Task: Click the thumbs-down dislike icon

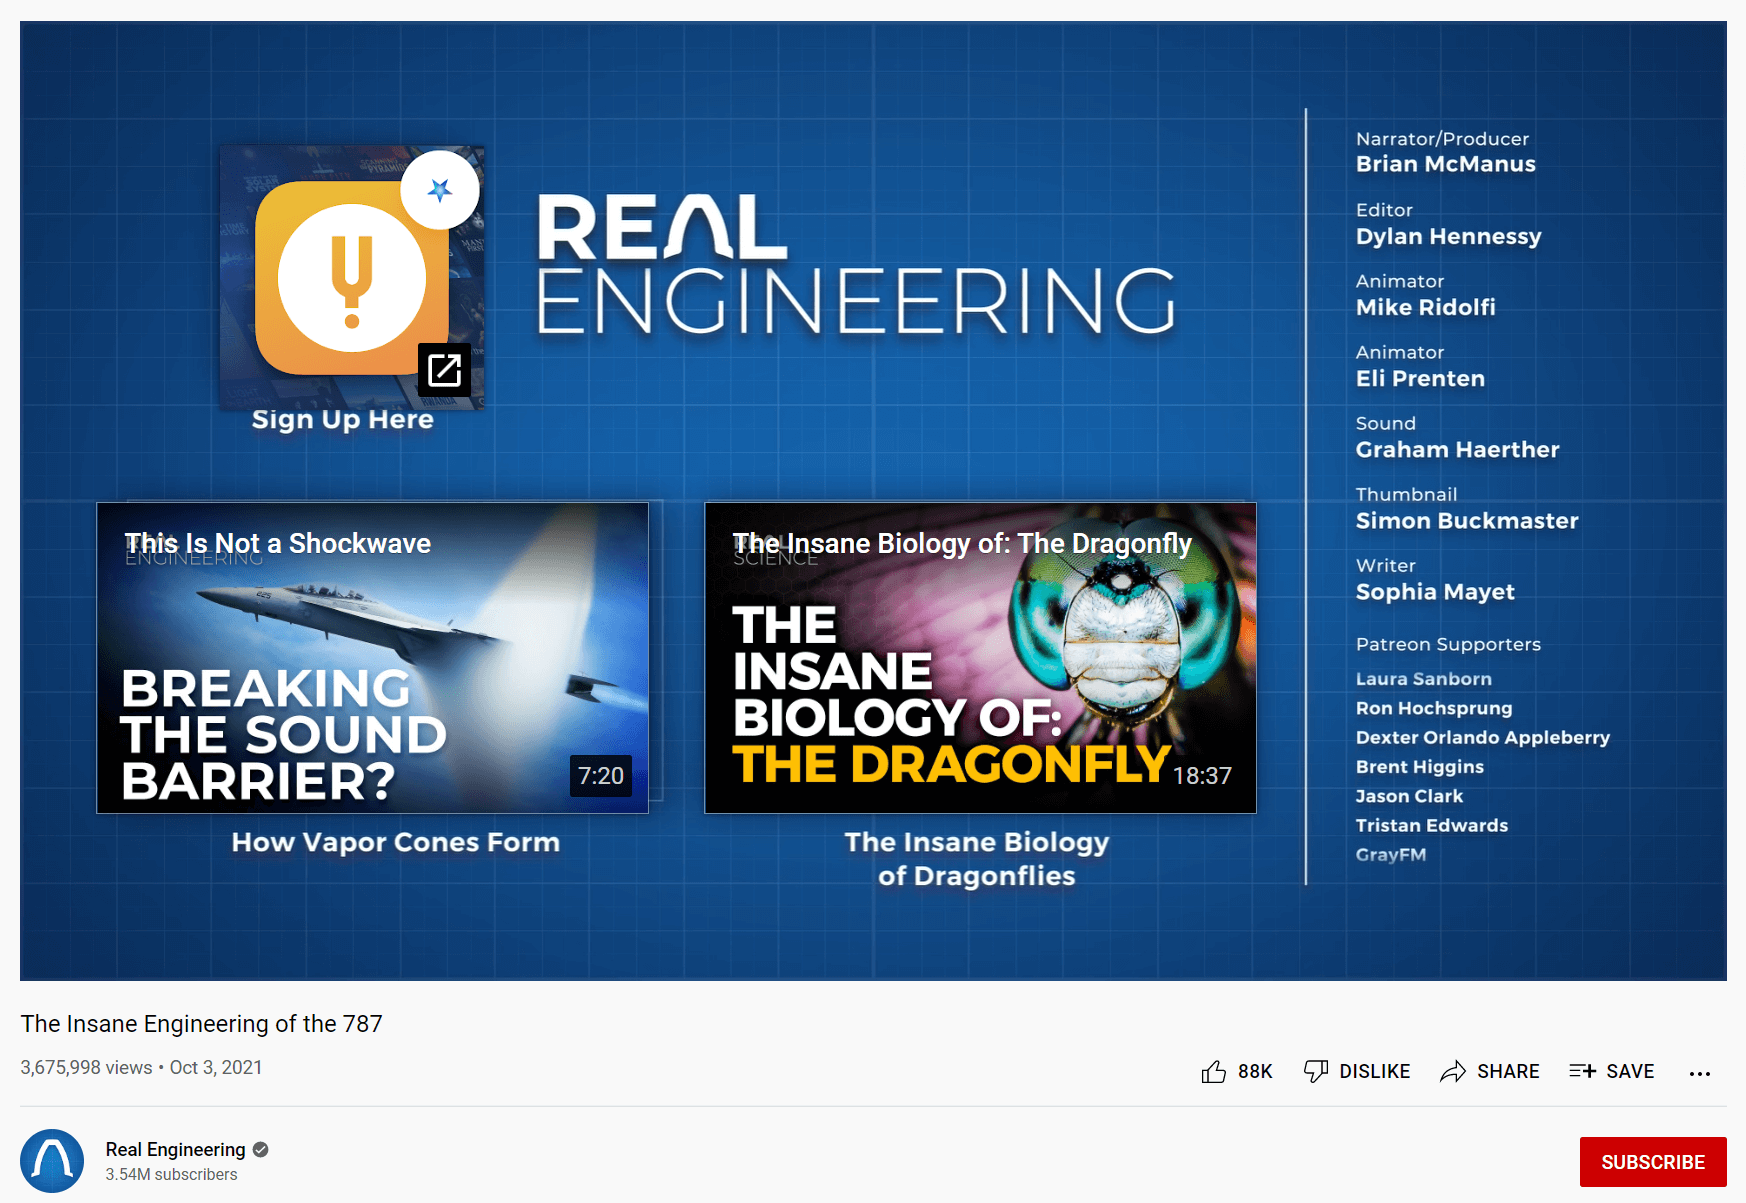Action: 1316,1072
